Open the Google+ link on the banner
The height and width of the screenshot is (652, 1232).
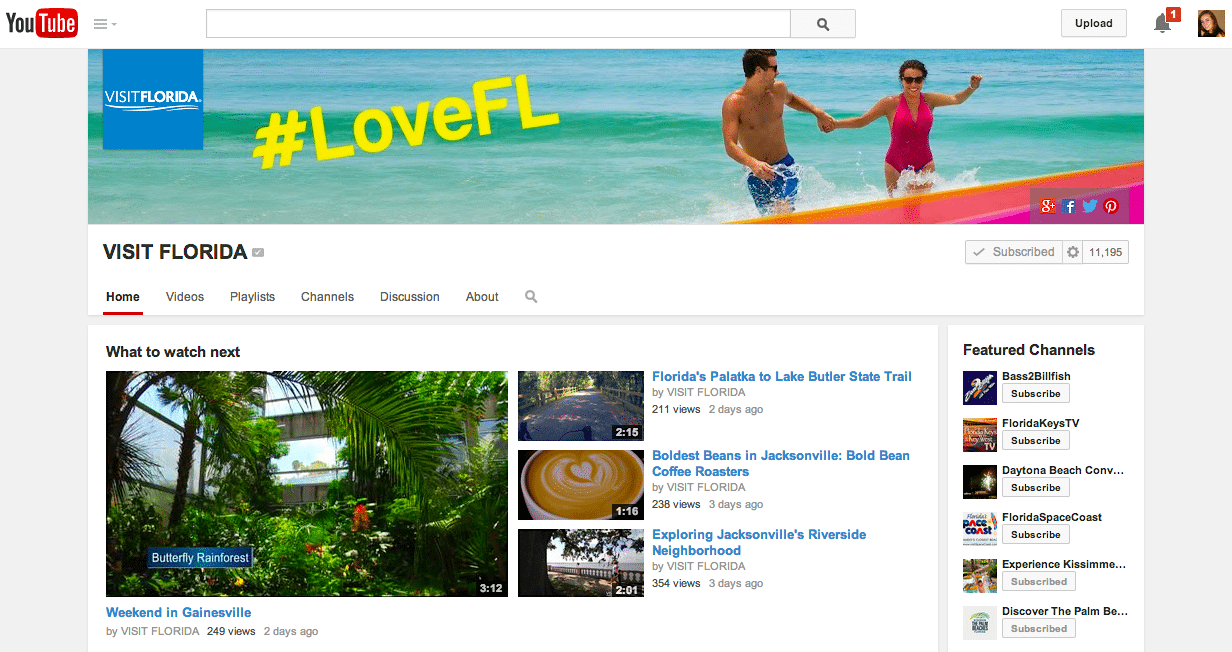[1048, 206]
